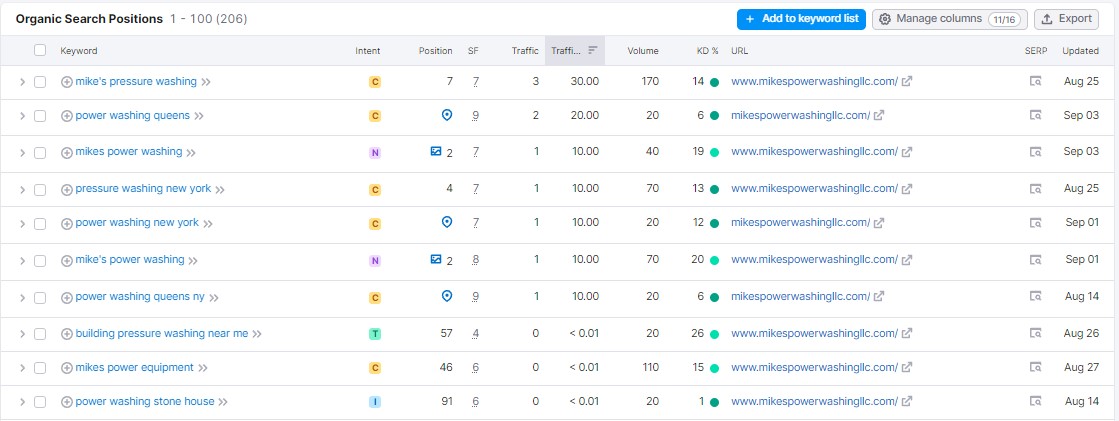Add power washing queens ny via plus icon

(66, 297)
